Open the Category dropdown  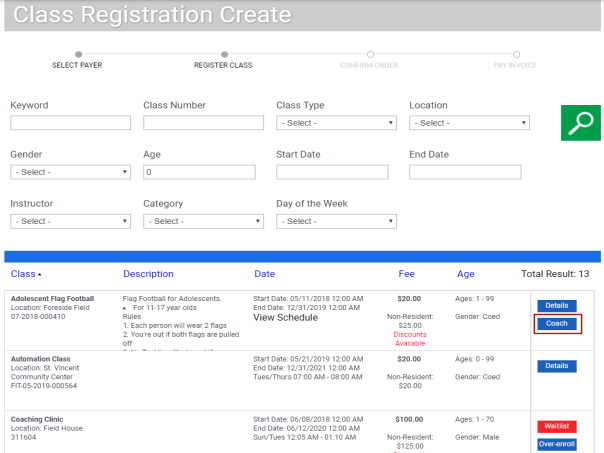(x=203, y=221)
